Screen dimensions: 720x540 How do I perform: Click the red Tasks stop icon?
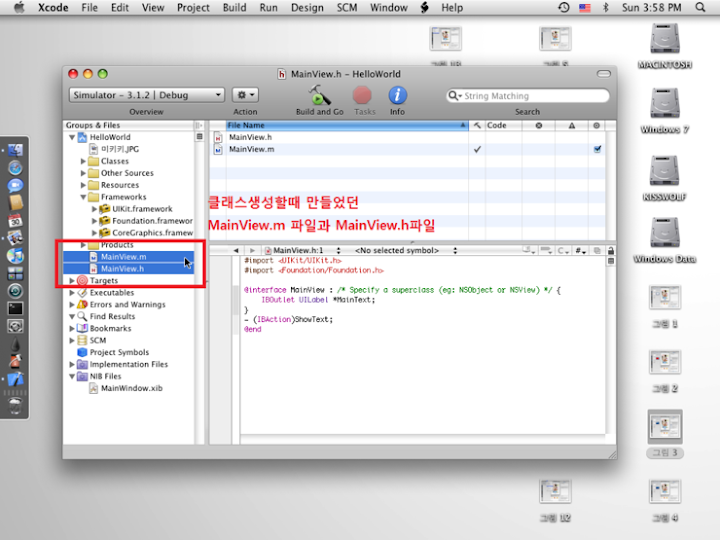[x=362, y=96]
